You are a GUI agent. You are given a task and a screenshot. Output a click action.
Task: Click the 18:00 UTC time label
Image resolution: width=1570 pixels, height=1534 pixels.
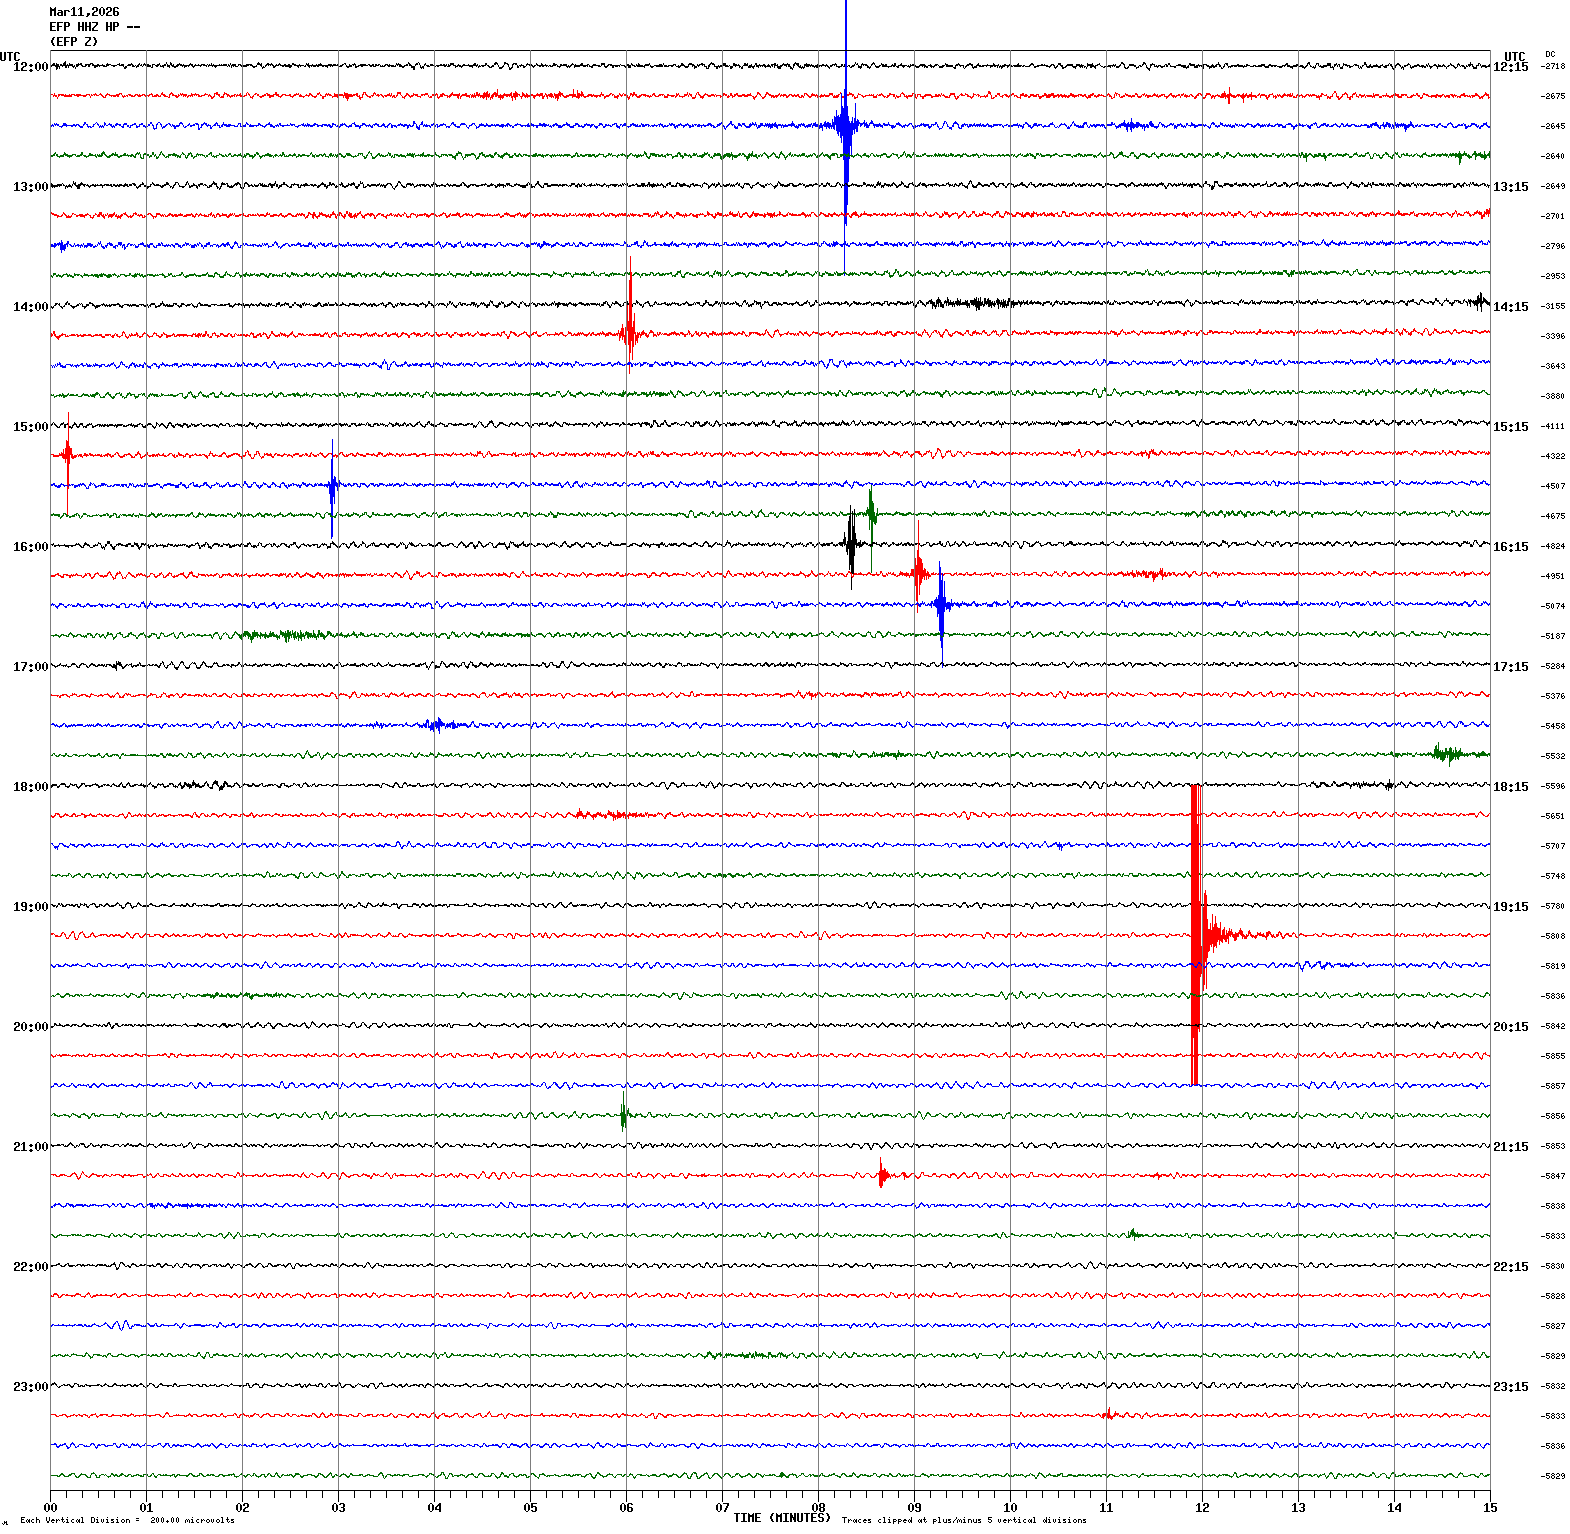[30, 787]
